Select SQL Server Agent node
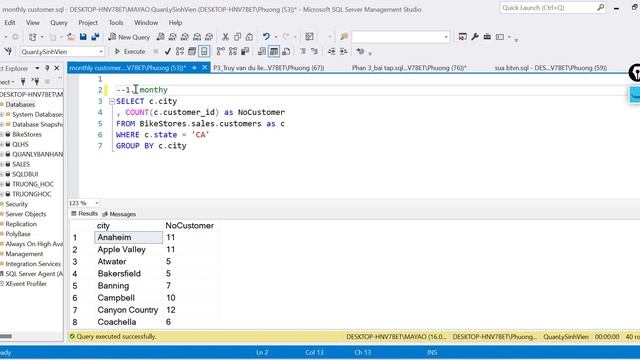Screen dimensions: 640x360 (x=34, y=274)
